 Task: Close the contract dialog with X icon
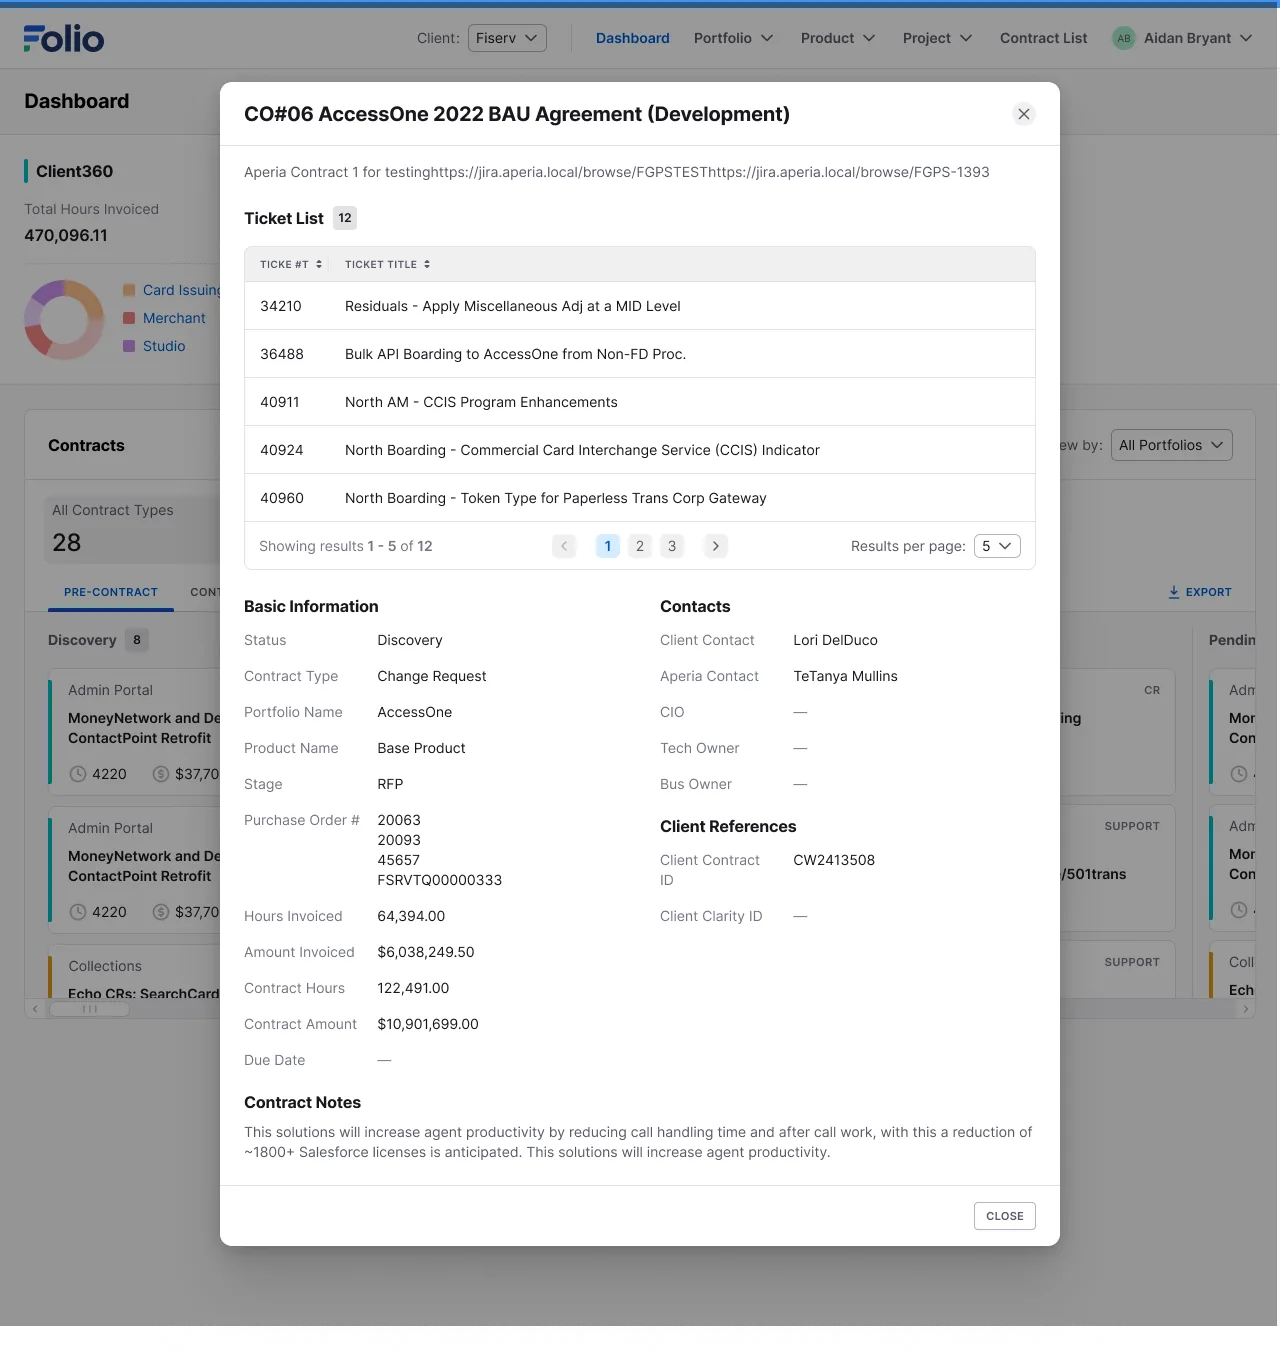tap(1023, 114)
